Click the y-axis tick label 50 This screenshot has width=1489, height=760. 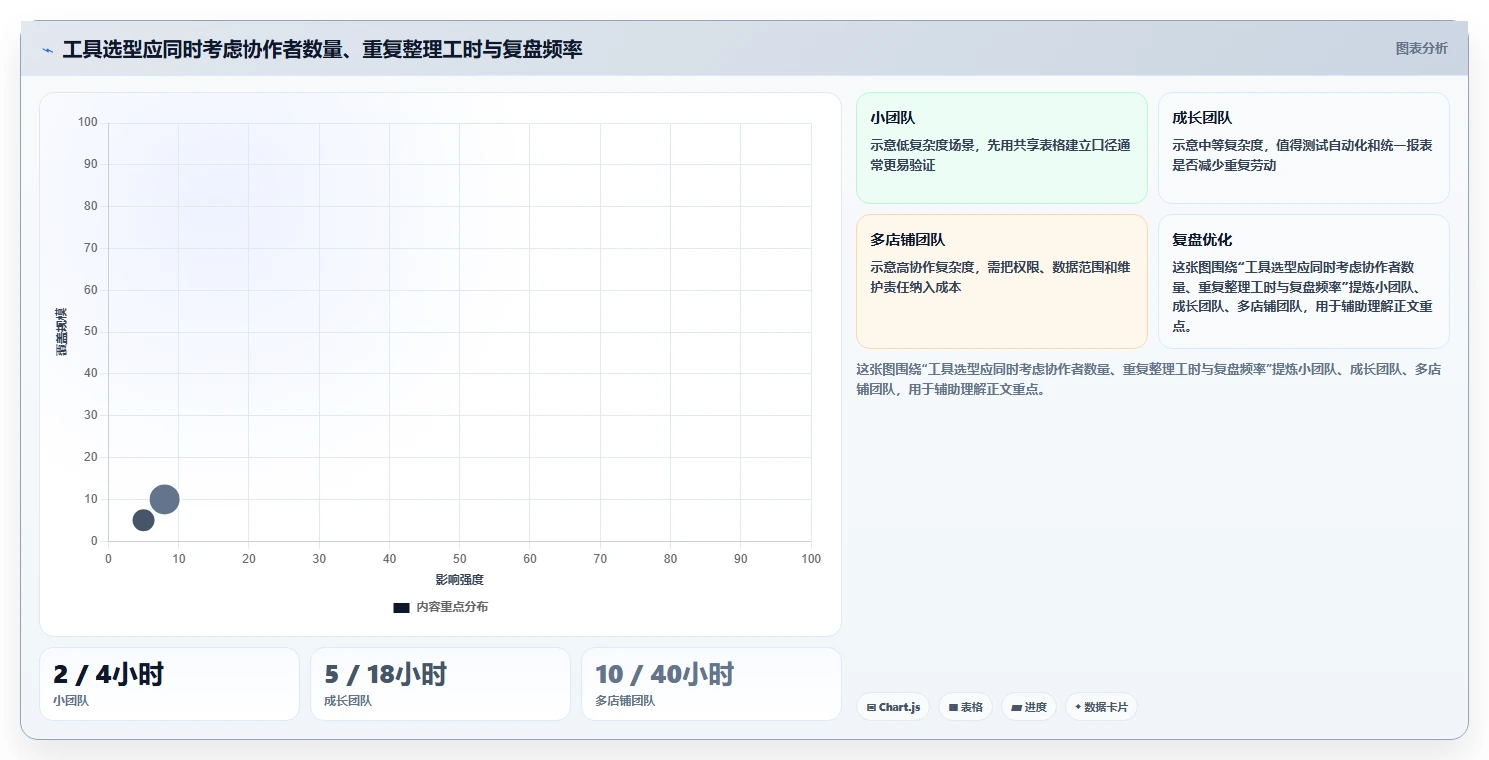coord(91,331)
